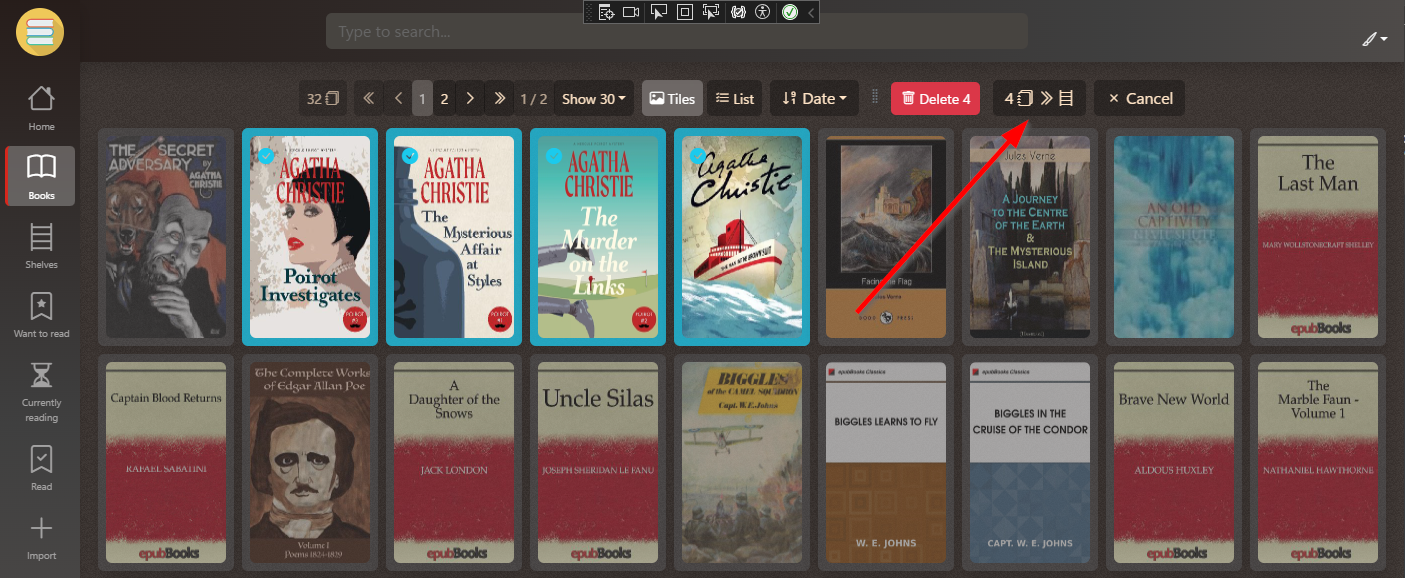Select the Captain Blood Returns cover

click(166, 463)
